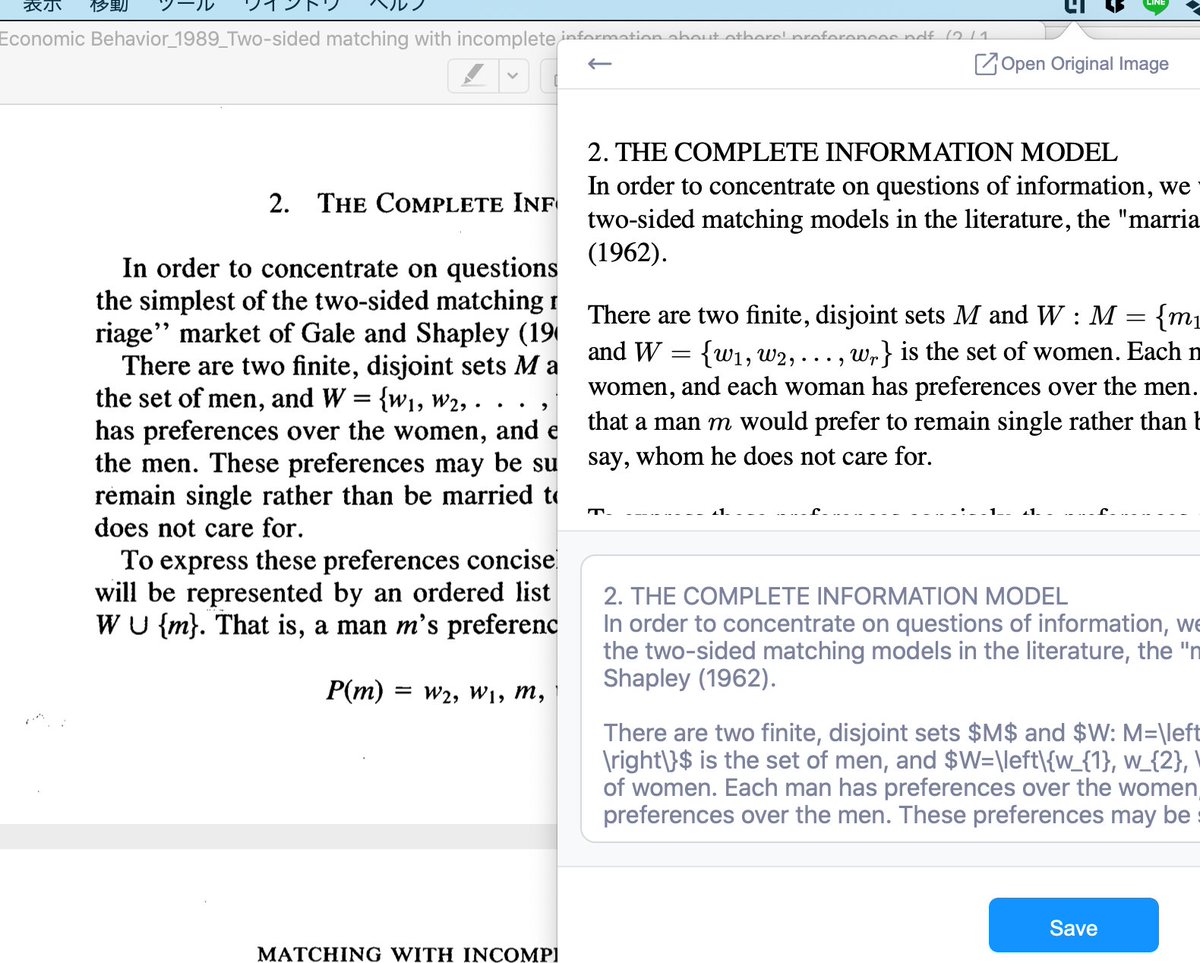Open the ヘルプ menu in the menu bar
Image resolution: width=1200 pixels, height=963 pixels.
pos(397,5)
